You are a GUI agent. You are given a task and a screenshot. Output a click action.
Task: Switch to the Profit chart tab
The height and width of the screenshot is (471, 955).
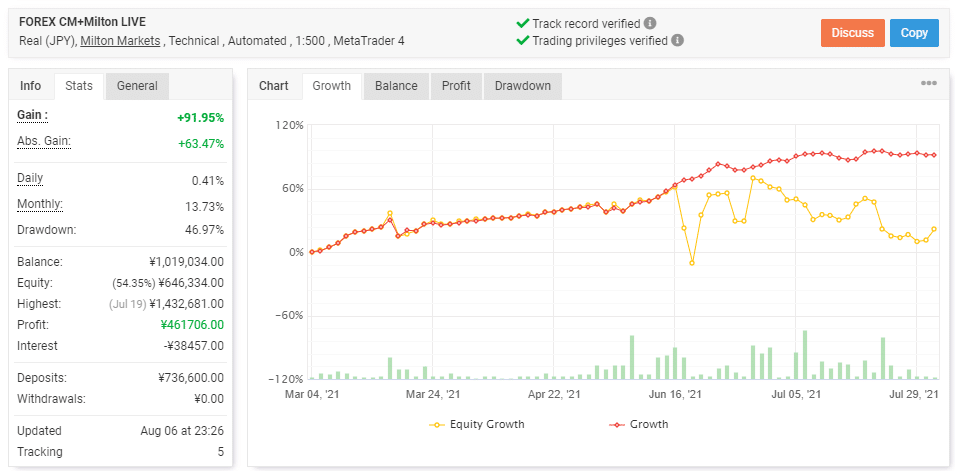click(x=456, y=86)
